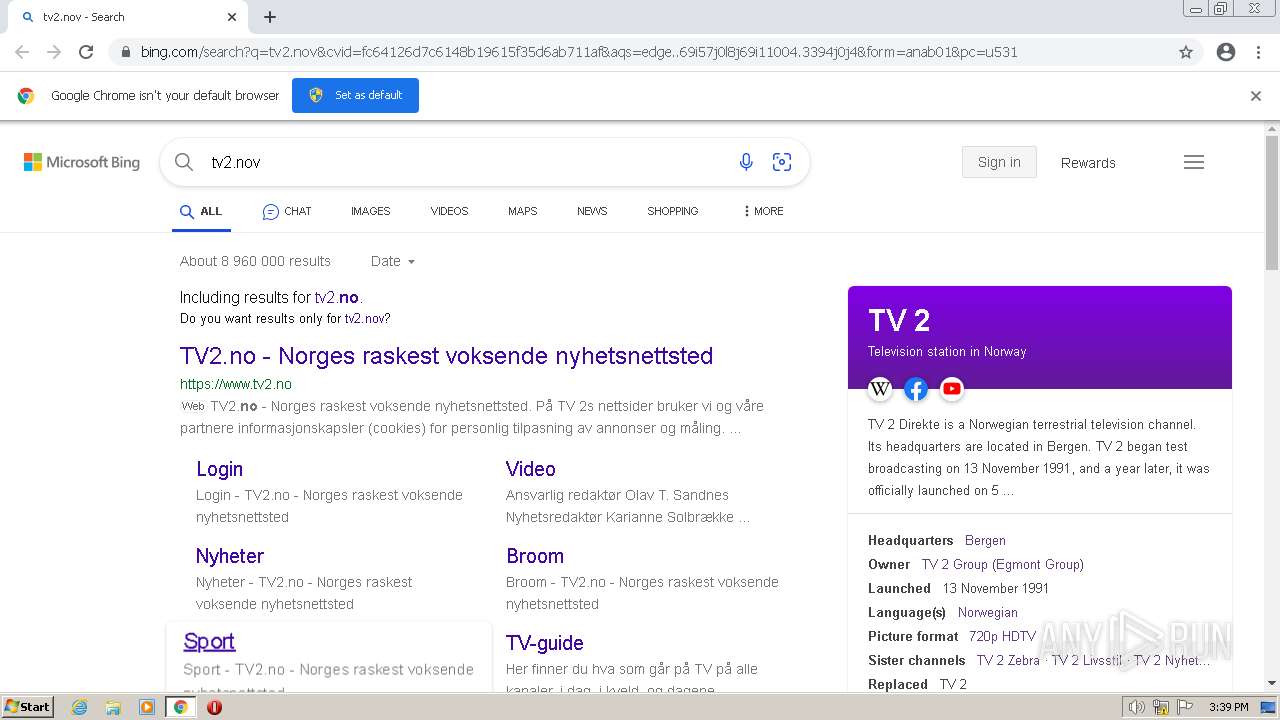Viewport: 1280px width, 720px height.
Task: Click the Bing search text field
Action: pos(465,162)
